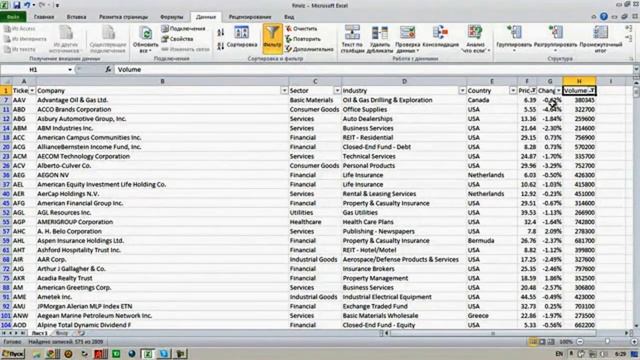Click Повторить reapply filter button
This screenshot has height=360, width=640.
click(303, 39)
